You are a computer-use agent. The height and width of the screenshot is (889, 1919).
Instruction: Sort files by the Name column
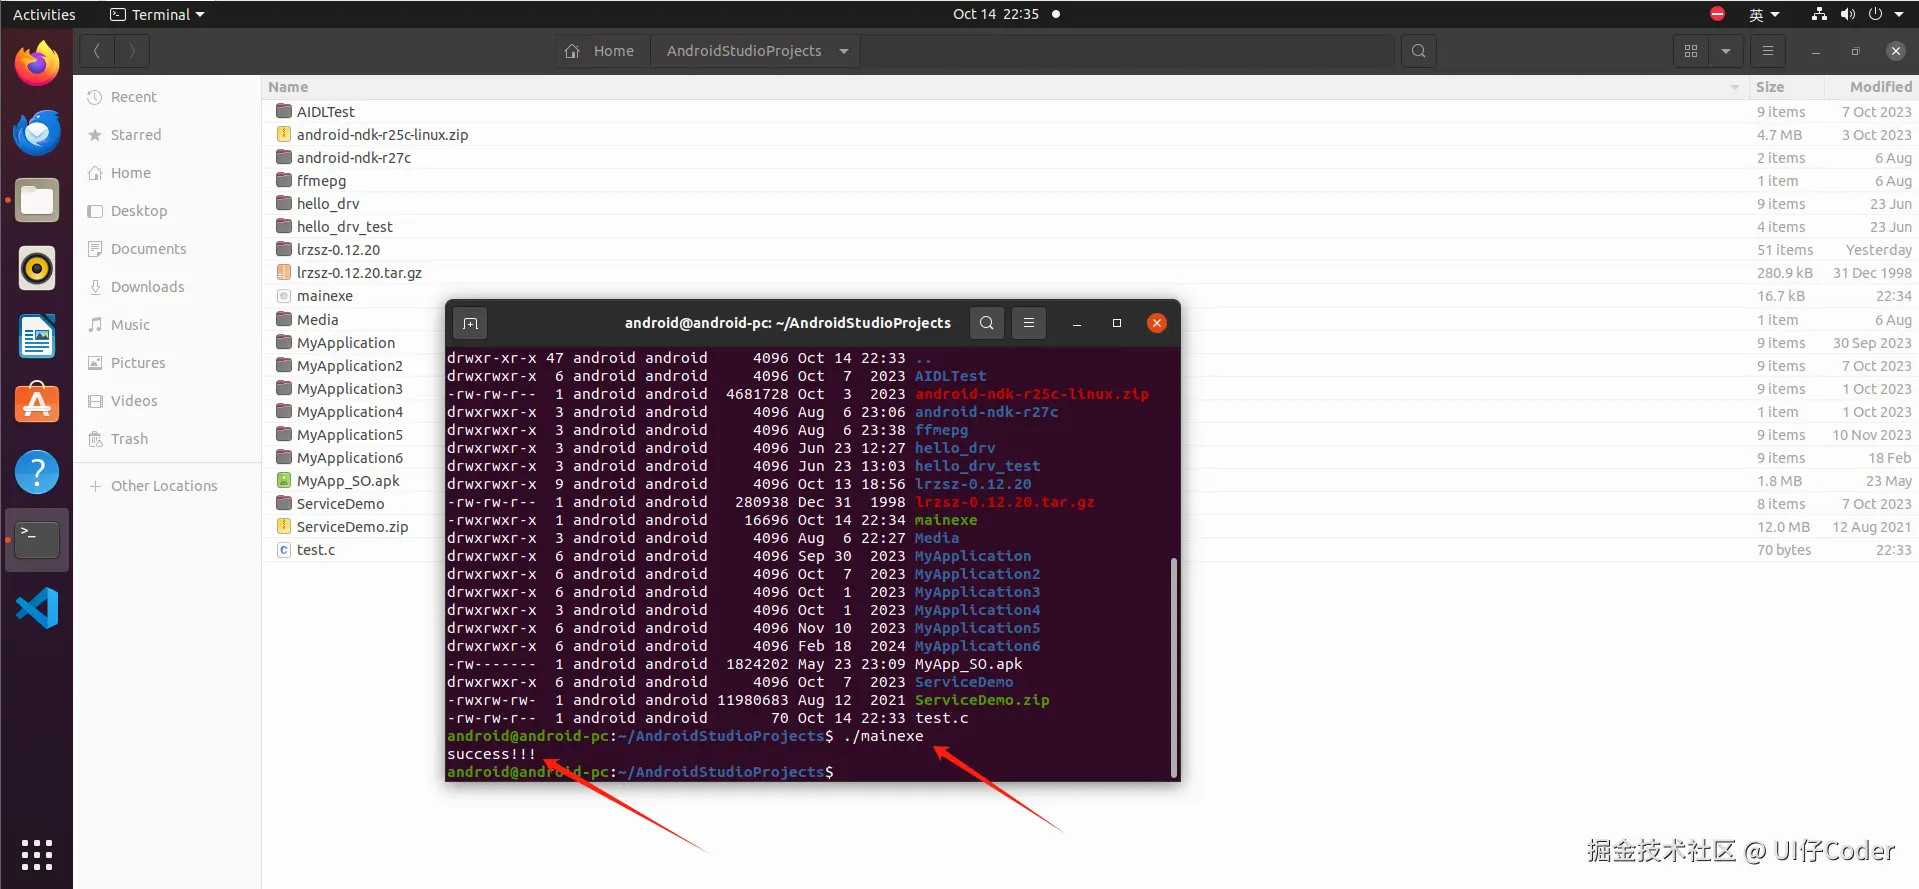(x=1005, y=87)
